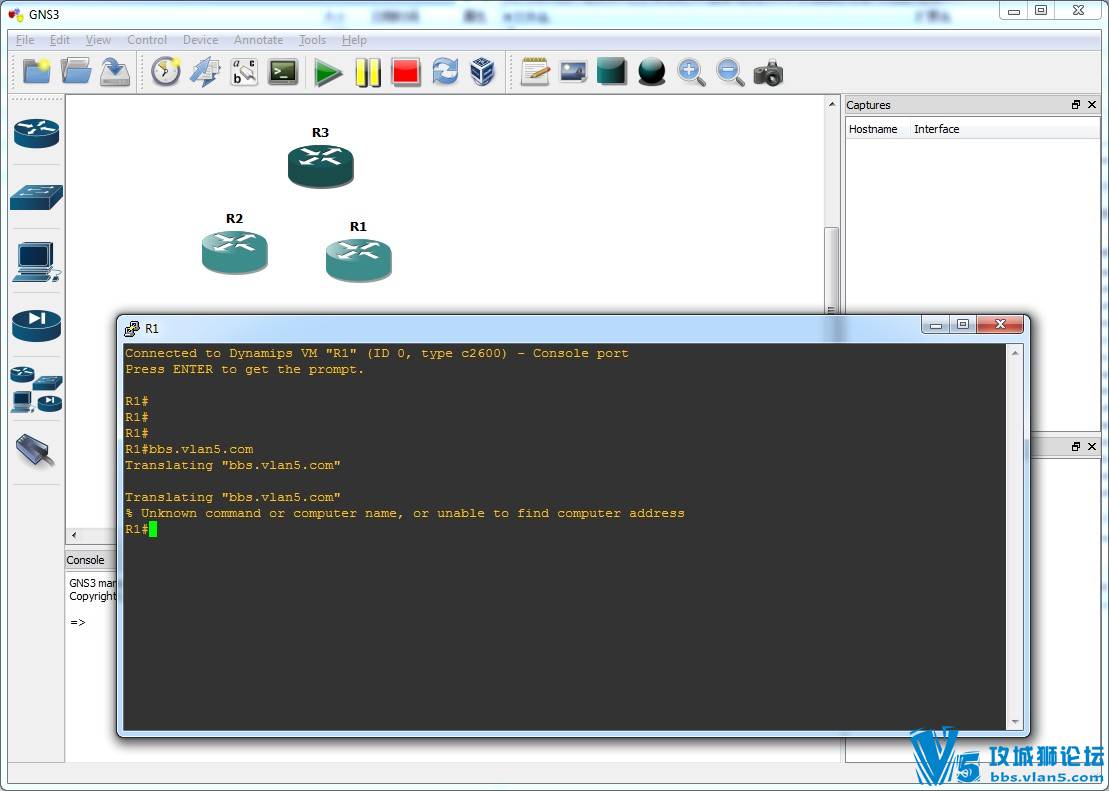Open console to all devices icon

pyautogui.click(x=283, y=71)
